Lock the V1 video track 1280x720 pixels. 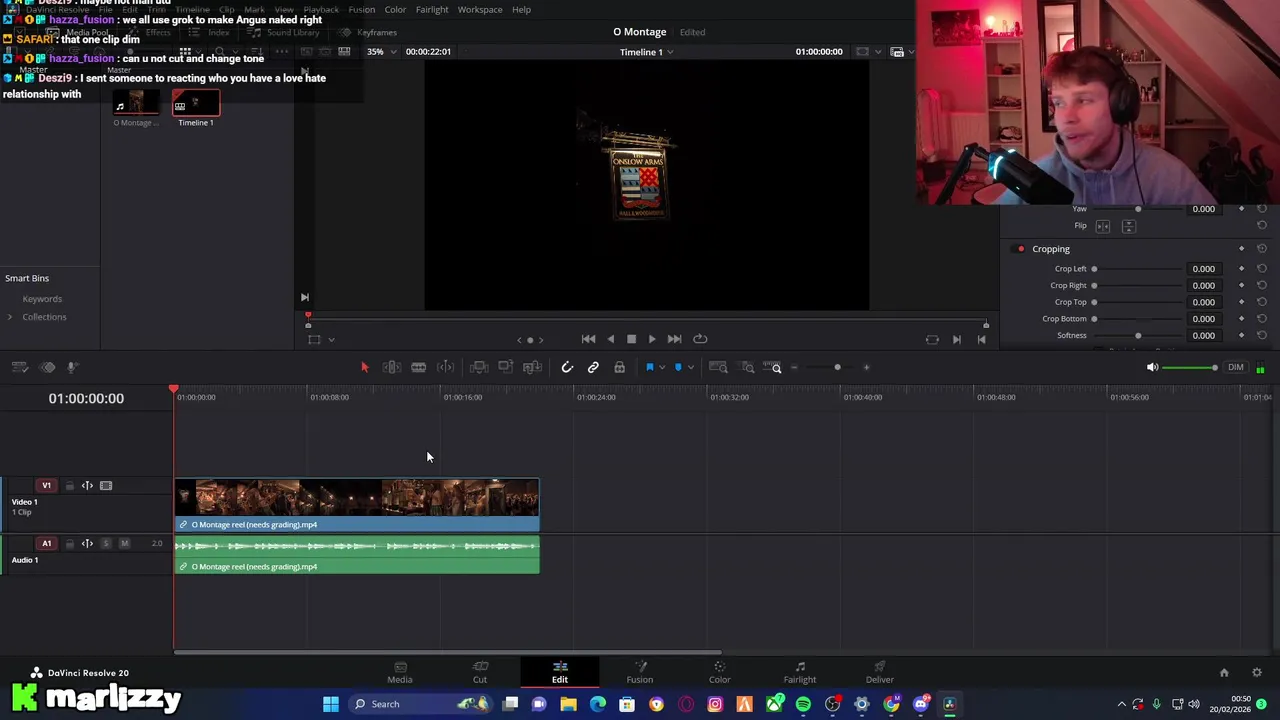pos(69,485)
